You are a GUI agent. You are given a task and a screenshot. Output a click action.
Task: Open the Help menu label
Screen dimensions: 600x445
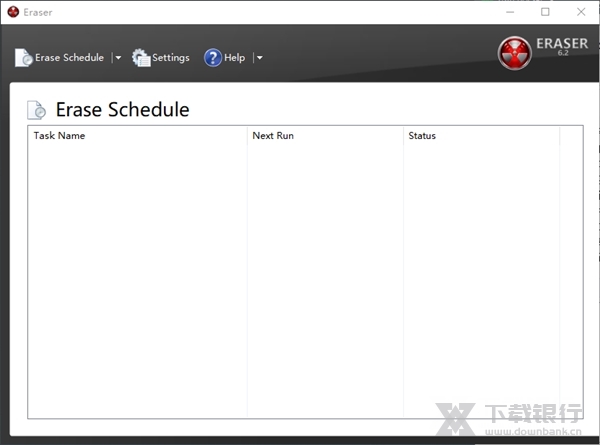(x=234, y=58)
